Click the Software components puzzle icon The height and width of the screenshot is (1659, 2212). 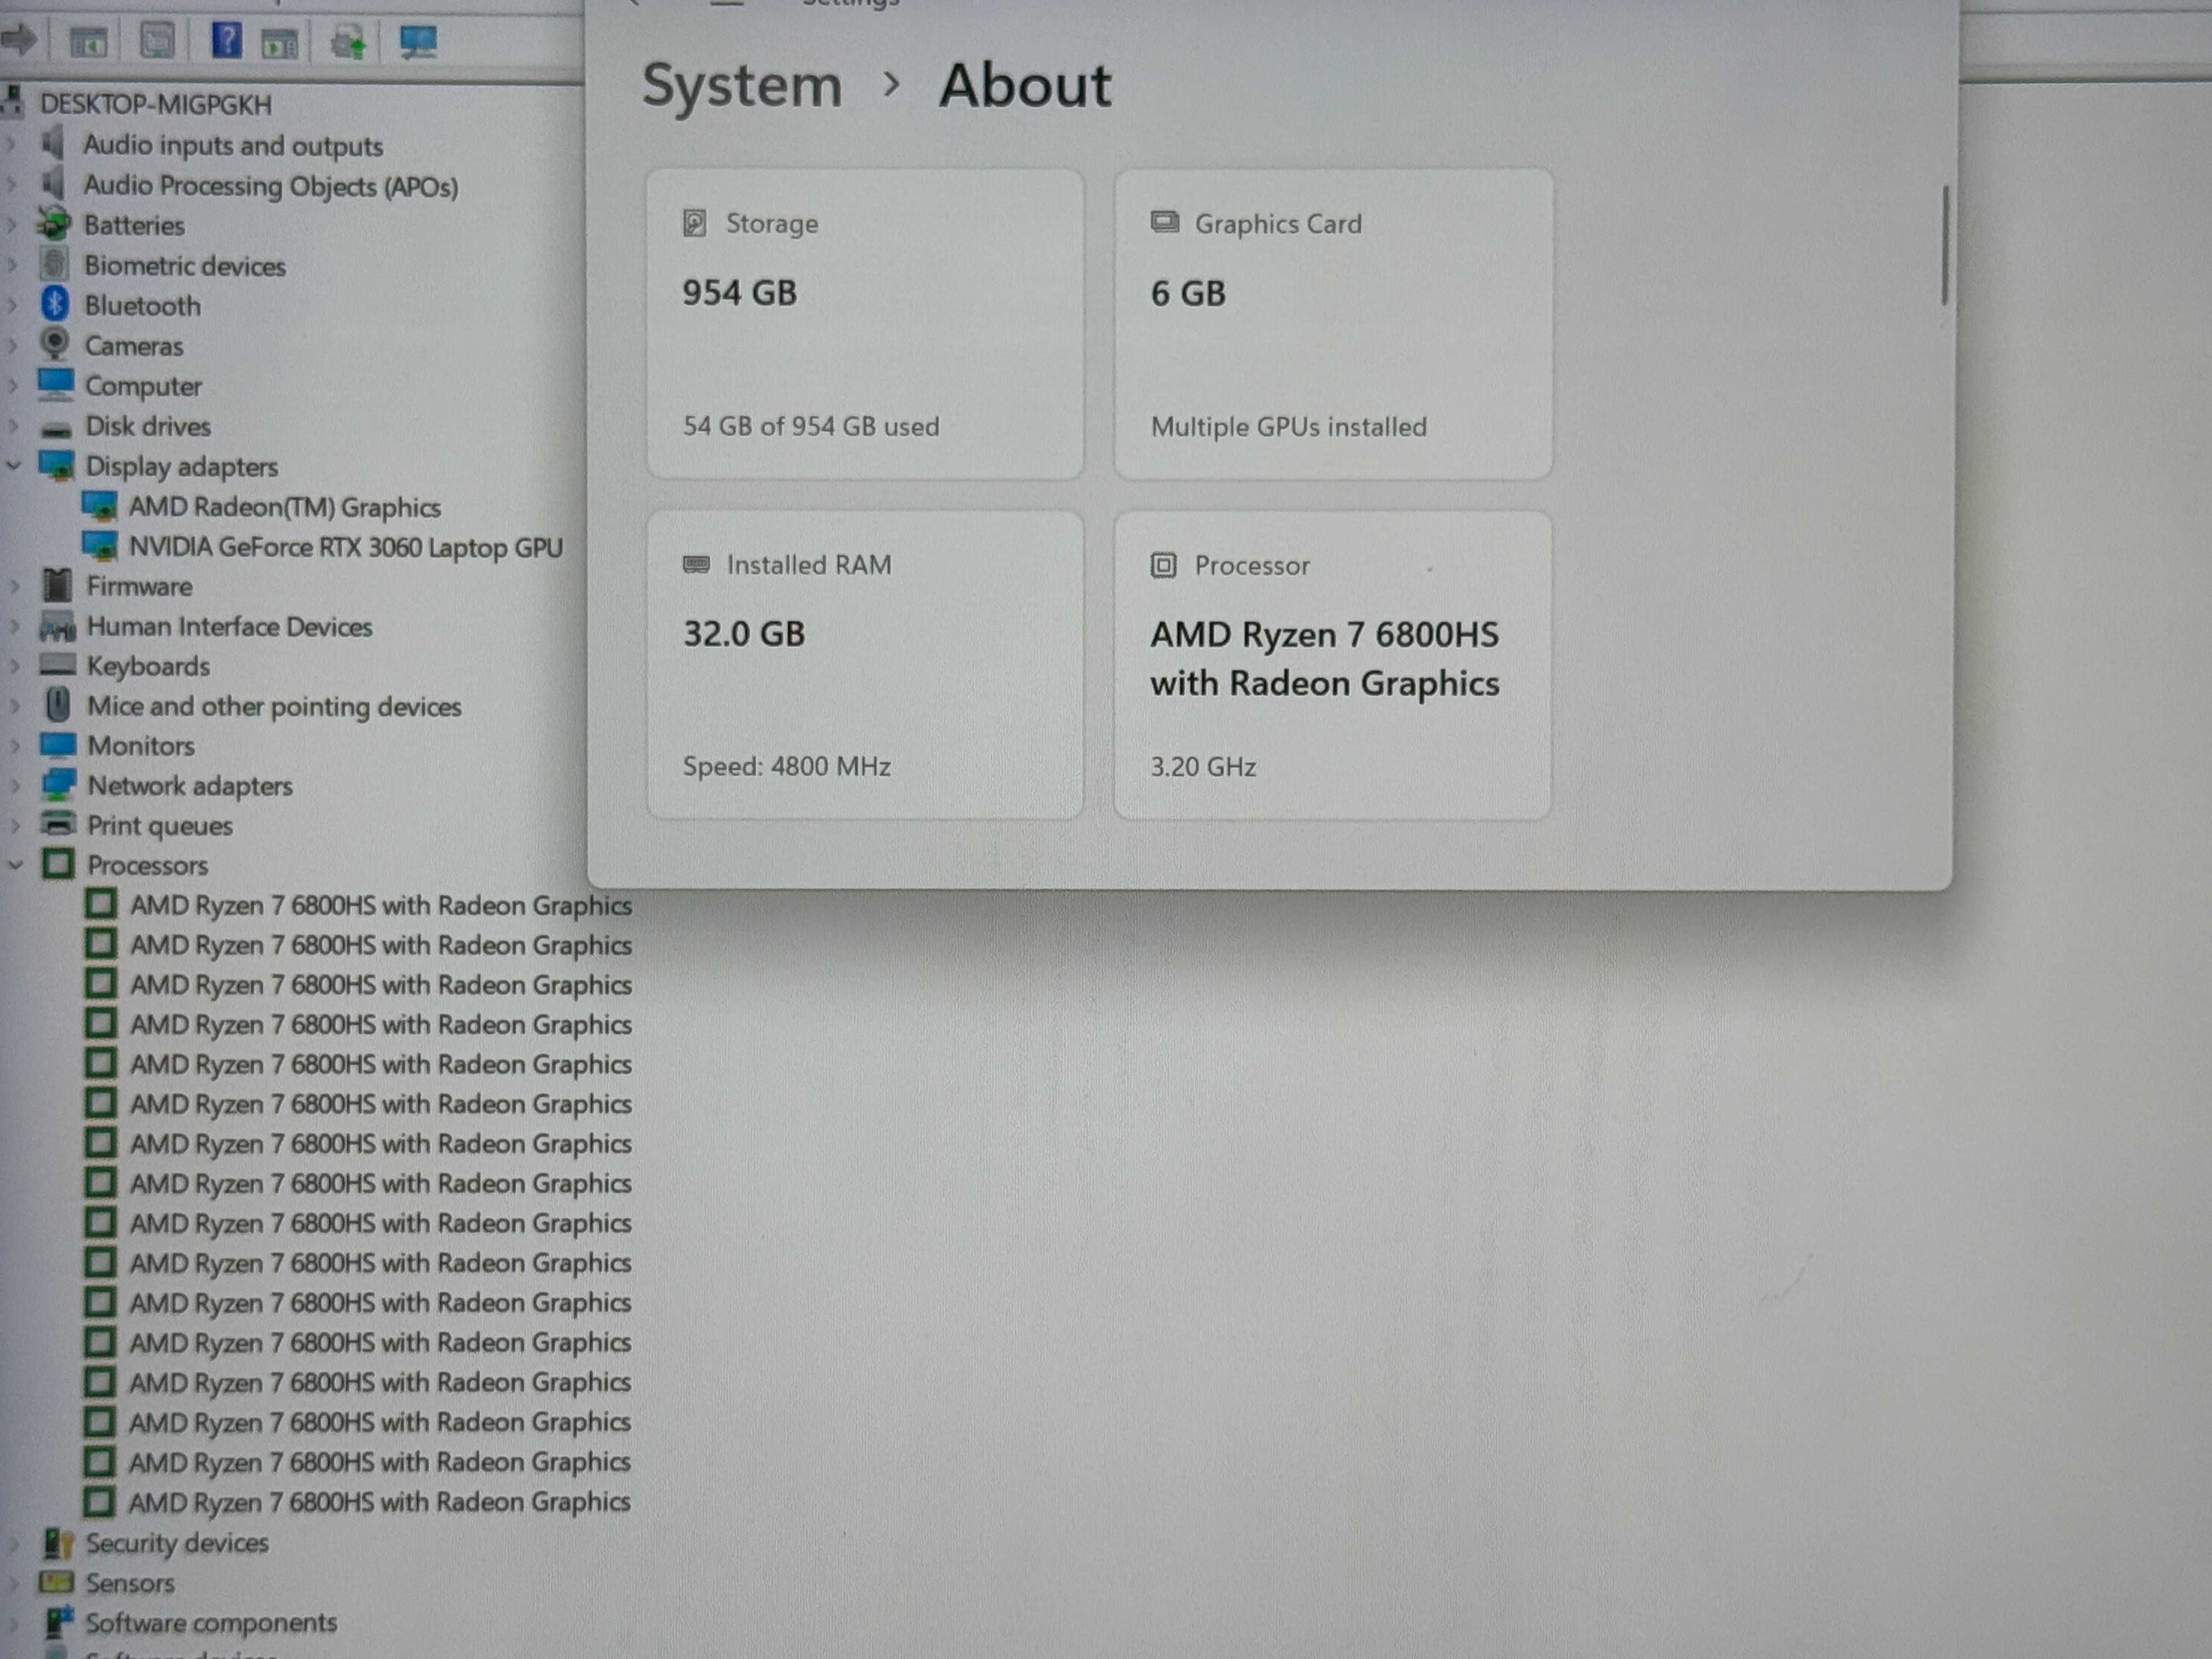coord(59,1622)
